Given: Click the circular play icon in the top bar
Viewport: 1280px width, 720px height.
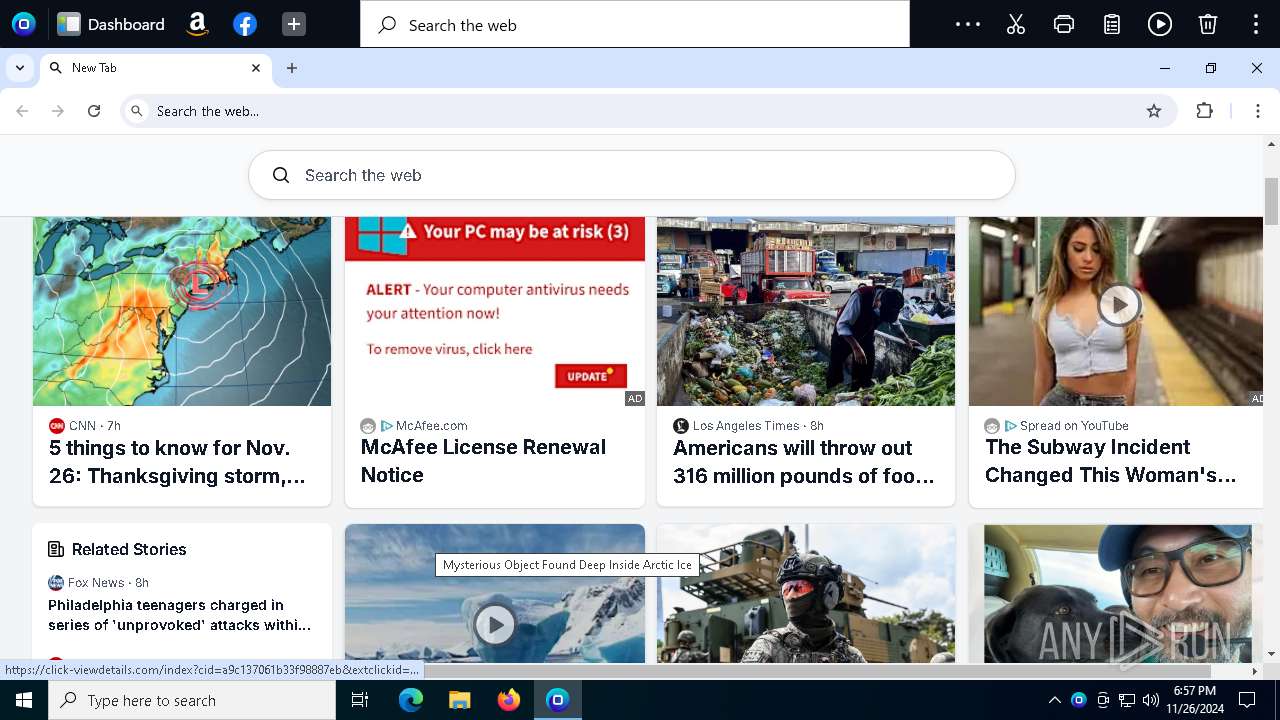Looking at the screenshot, I should pyautogui.click(x=1160, y=24).
